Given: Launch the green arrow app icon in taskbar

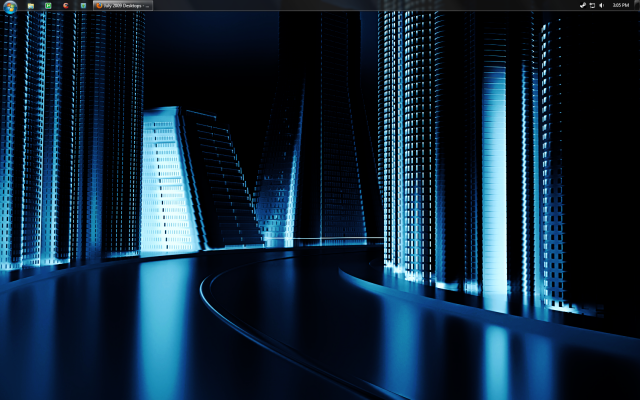Looking at the screenshot, I should coord(83,6).
